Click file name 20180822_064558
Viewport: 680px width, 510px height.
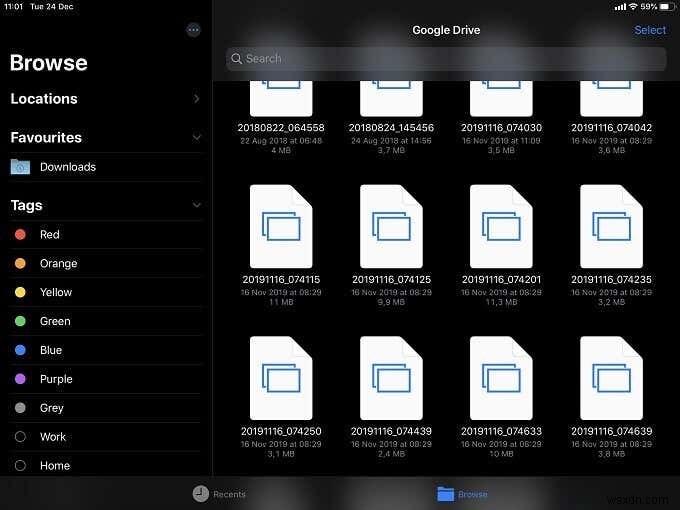(x=281, y=128)
